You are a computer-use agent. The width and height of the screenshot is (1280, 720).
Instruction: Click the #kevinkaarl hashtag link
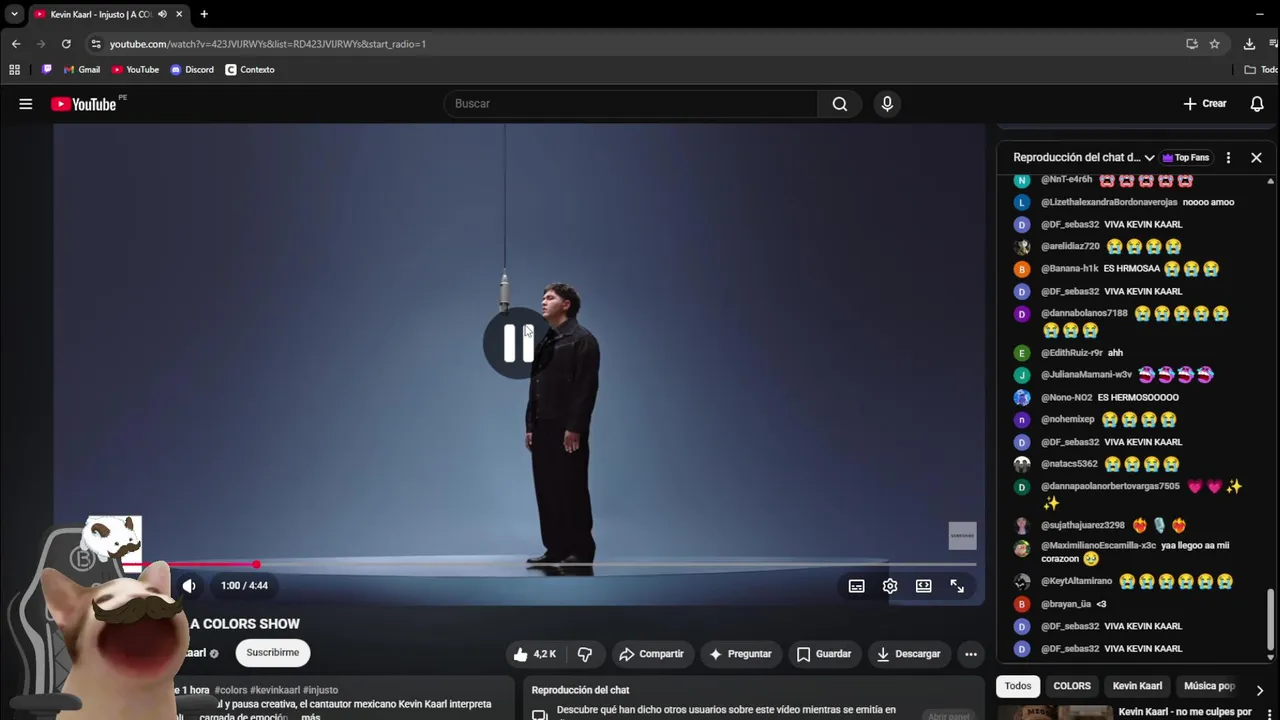275,690
